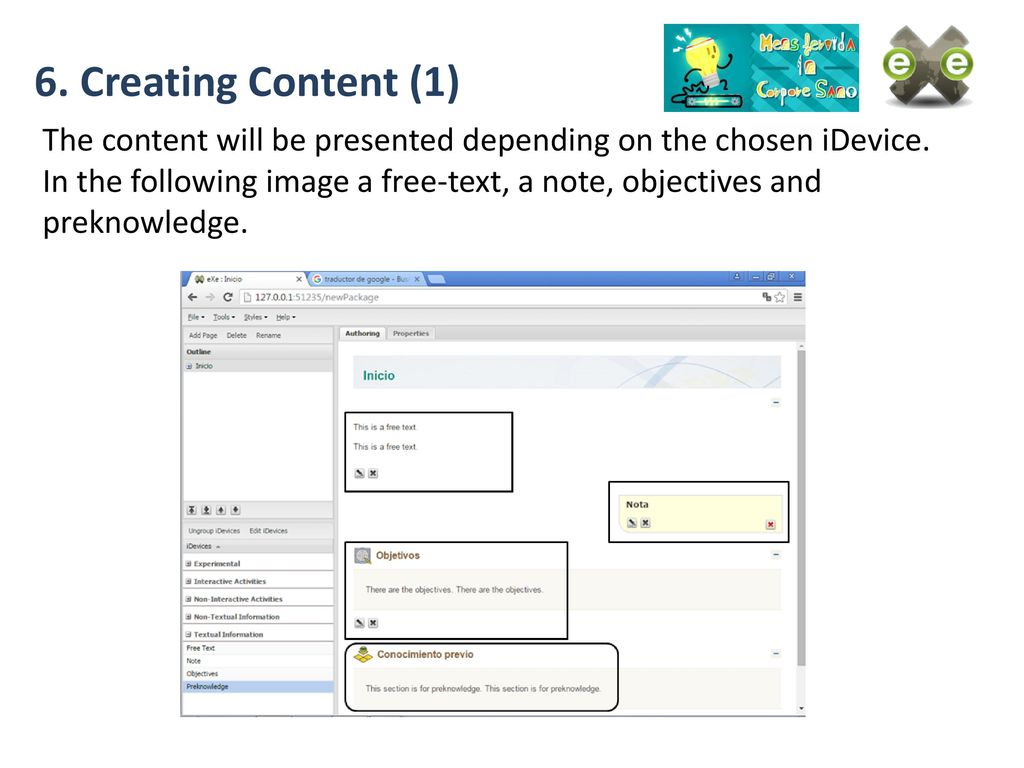Viewport: 1024px width, 768px height.
Task: Select Free Text iDevice
Action: [258, 648]
